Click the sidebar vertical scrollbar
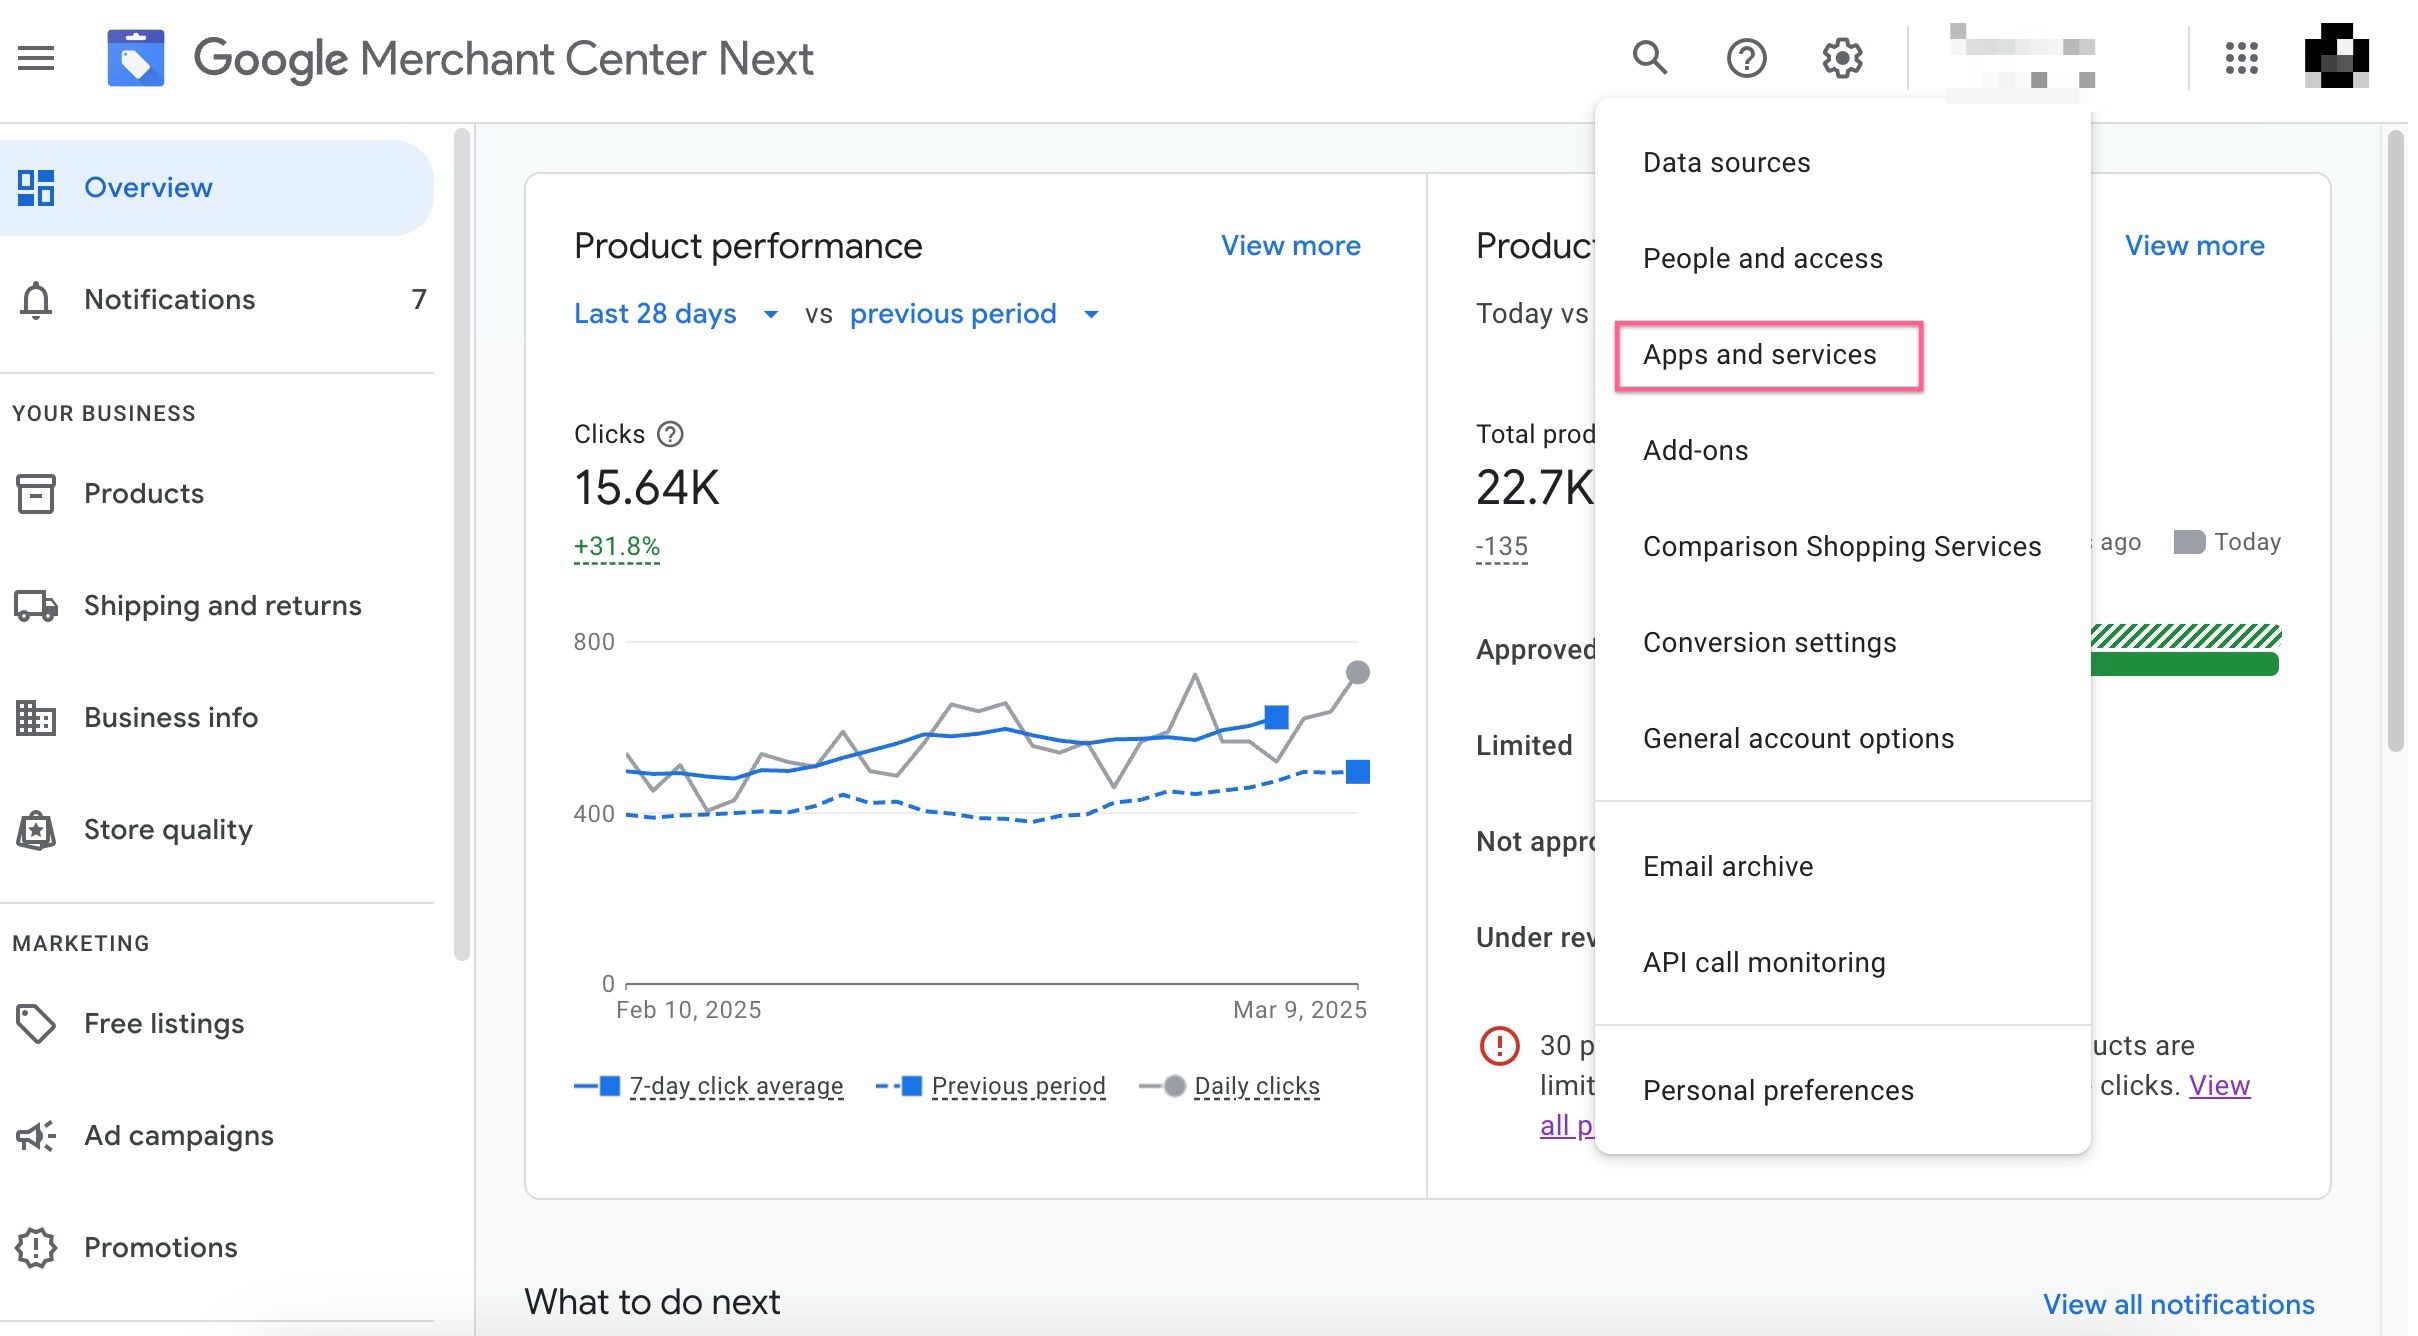Screen dimensions: 2418x1336 (461, 545)
